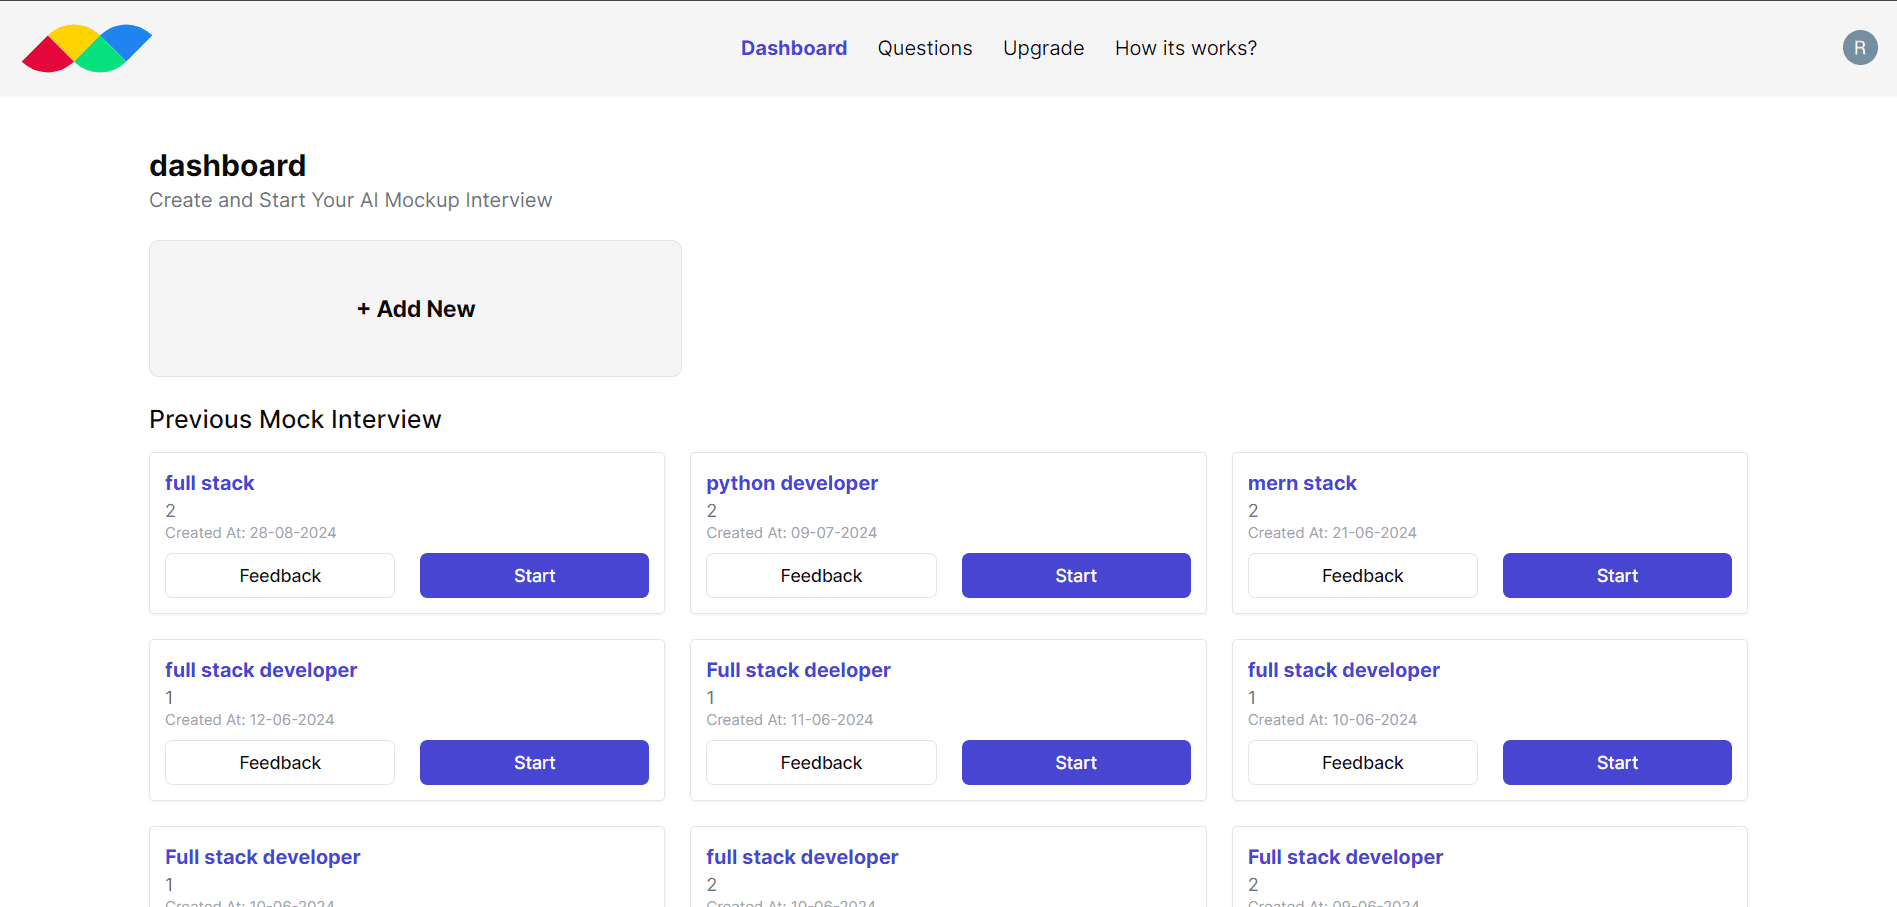This screenshot has width=1897, height=907.
Task: Click the python developer card title
Action: 792,483
